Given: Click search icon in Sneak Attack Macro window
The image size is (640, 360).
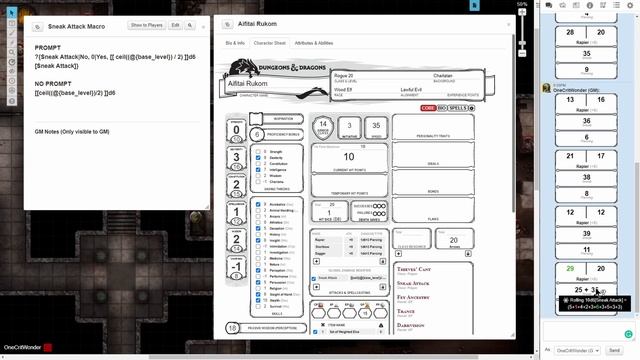Looking at the screenshot, I should [x=190, y=25].
